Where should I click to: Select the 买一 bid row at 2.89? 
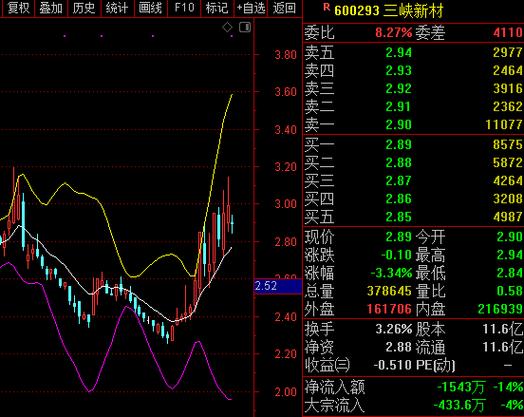(413, 145)
